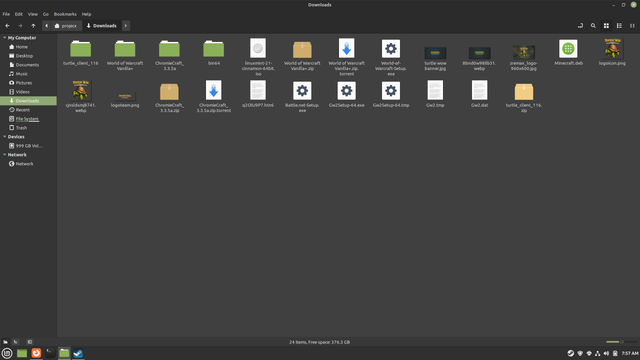Show tree view in the sidebar

16,342
